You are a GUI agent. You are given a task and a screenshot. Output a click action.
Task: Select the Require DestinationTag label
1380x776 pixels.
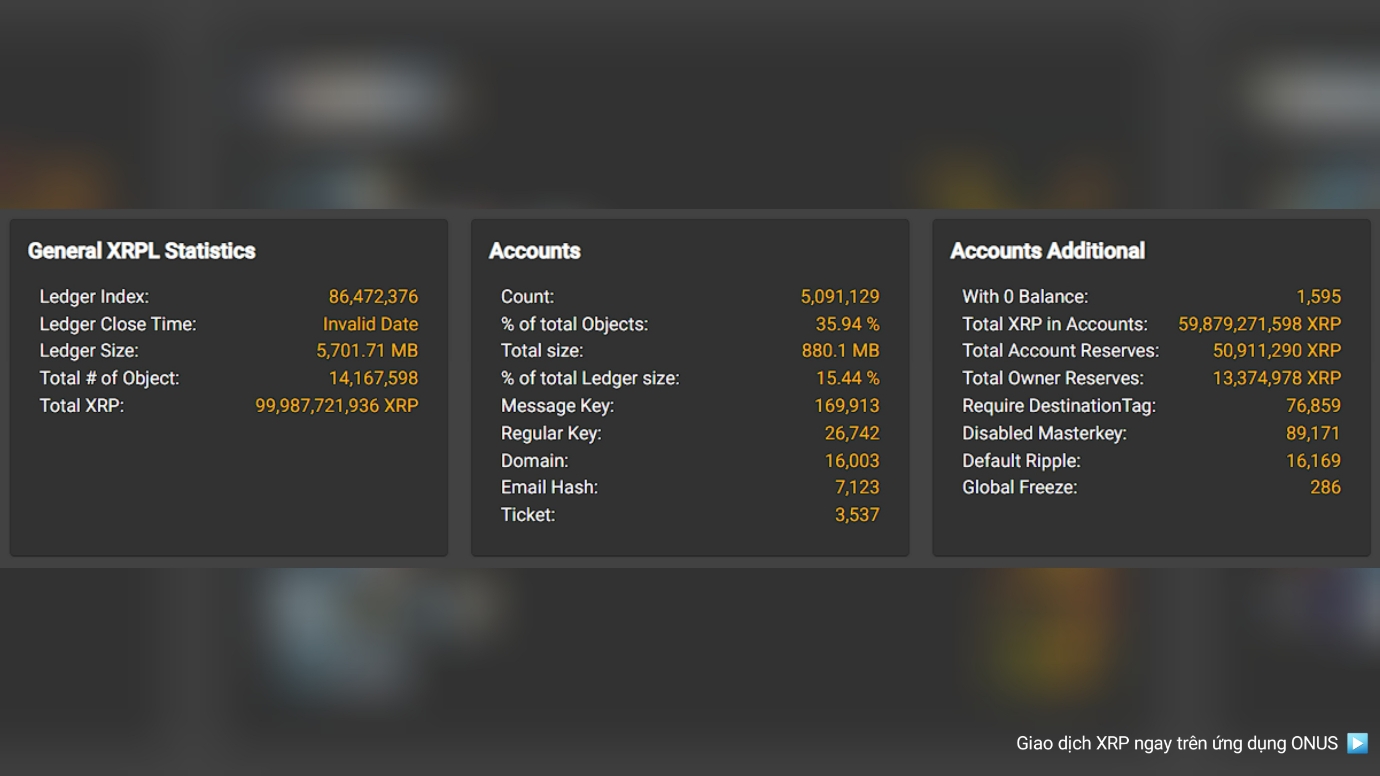pyautogui.click(x=1058, y=406)
